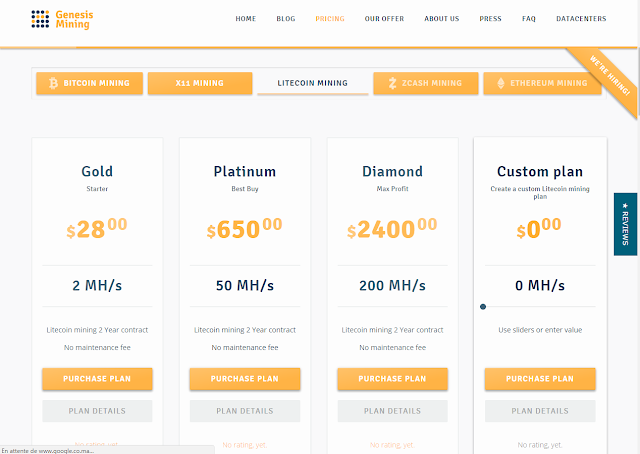Purchase the Custom plan
The image size is (640, 454).
coord(540,379)
